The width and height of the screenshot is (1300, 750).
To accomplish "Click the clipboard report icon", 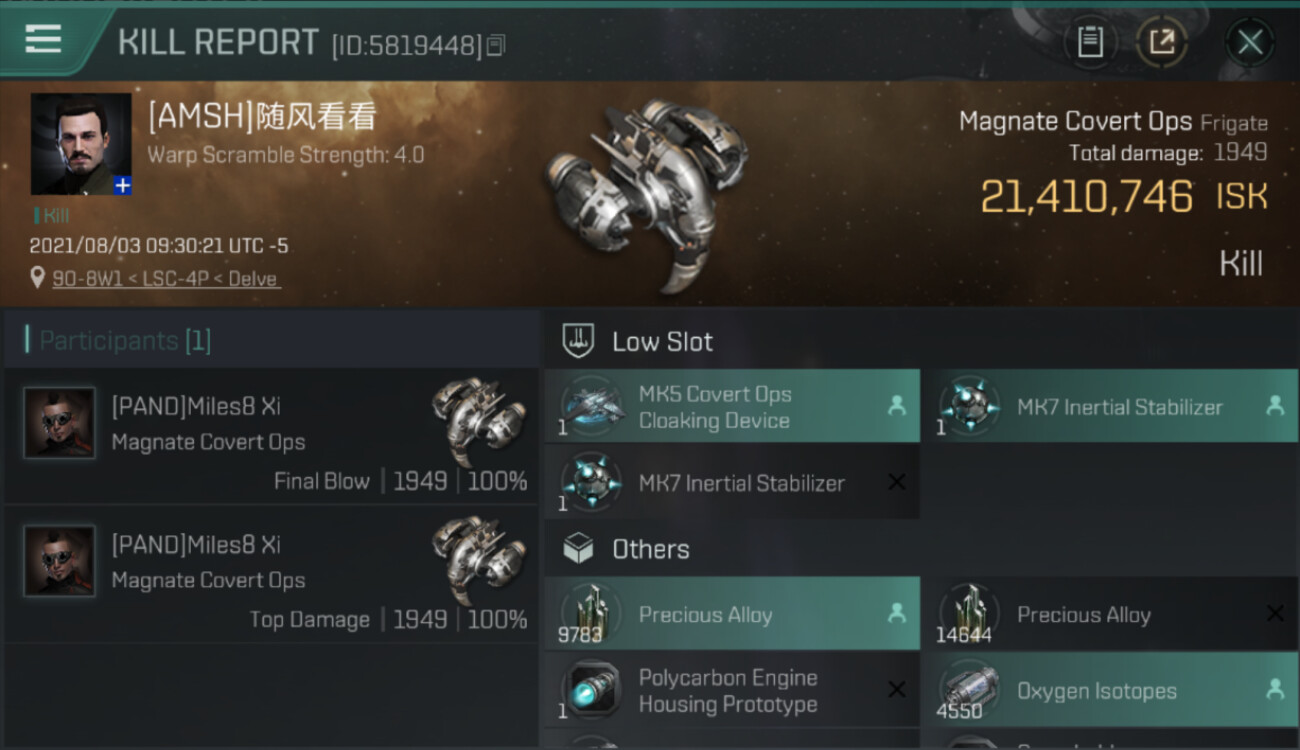I will pos(1090,42).
